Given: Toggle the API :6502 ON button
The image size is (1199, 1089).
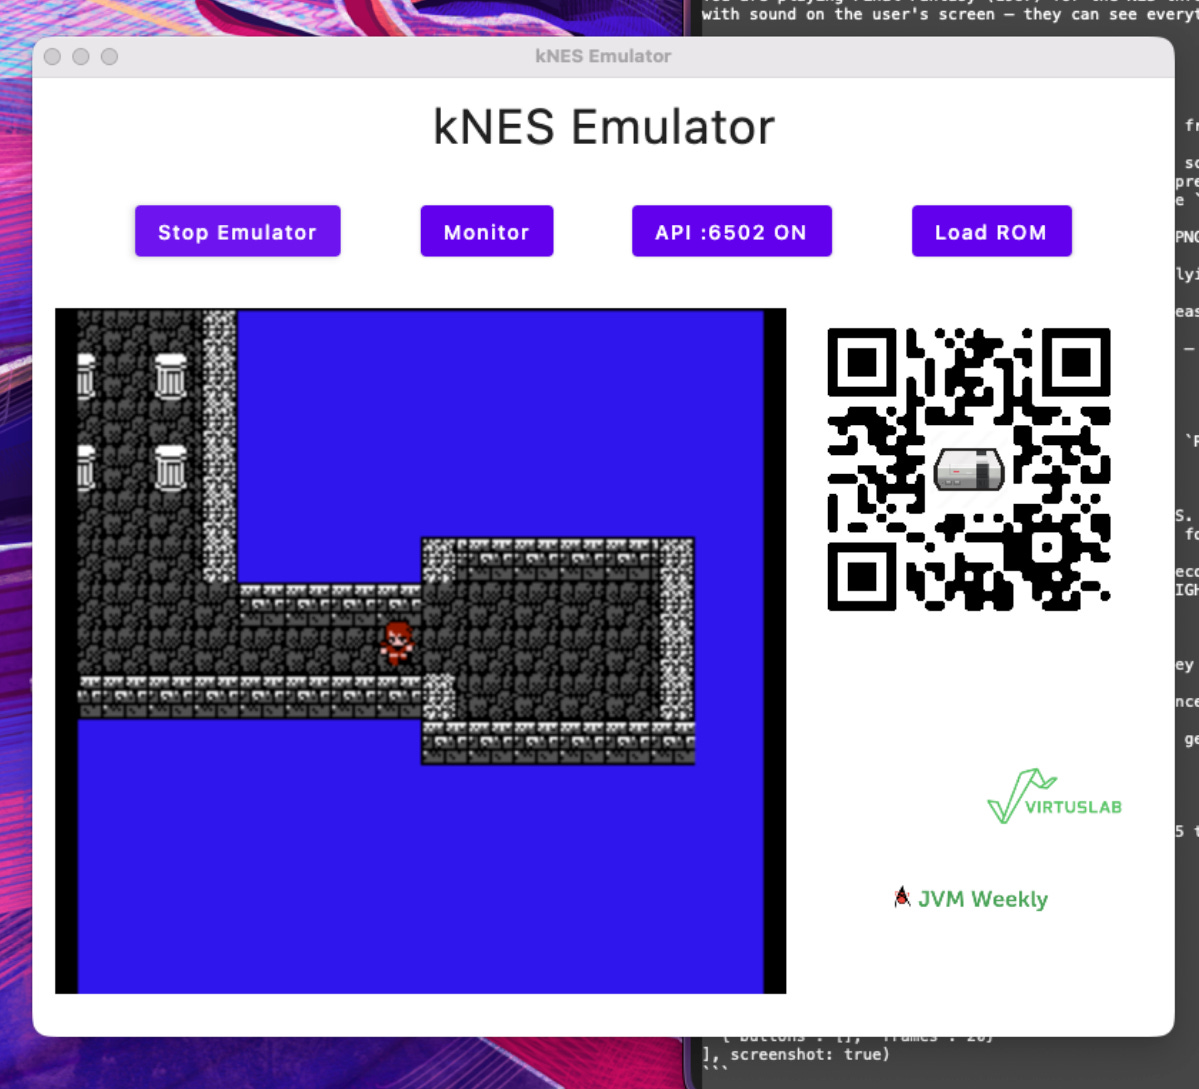Looking at the screenshot, I should coord(731,231).
